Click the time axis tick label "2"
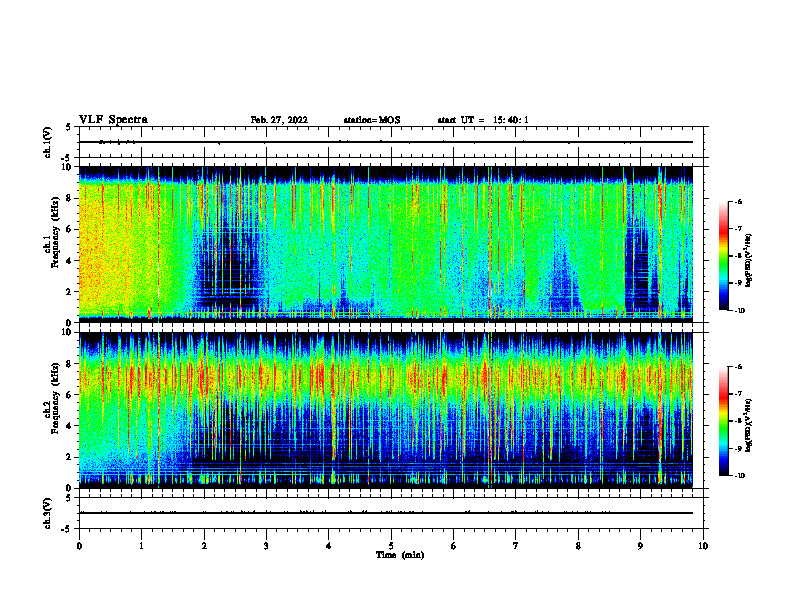Screen dimensions: 792x612 tap(204, 546)
